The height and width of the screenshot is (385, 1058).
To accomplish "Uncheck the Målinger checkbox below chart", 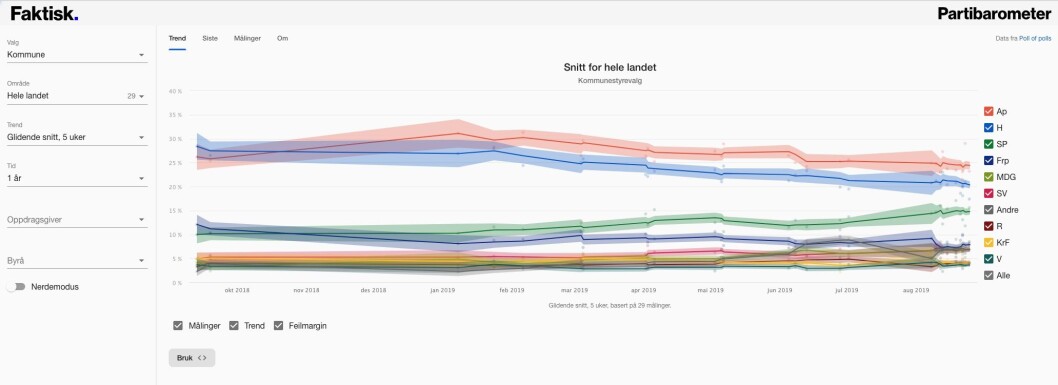I will coord(178,326).
